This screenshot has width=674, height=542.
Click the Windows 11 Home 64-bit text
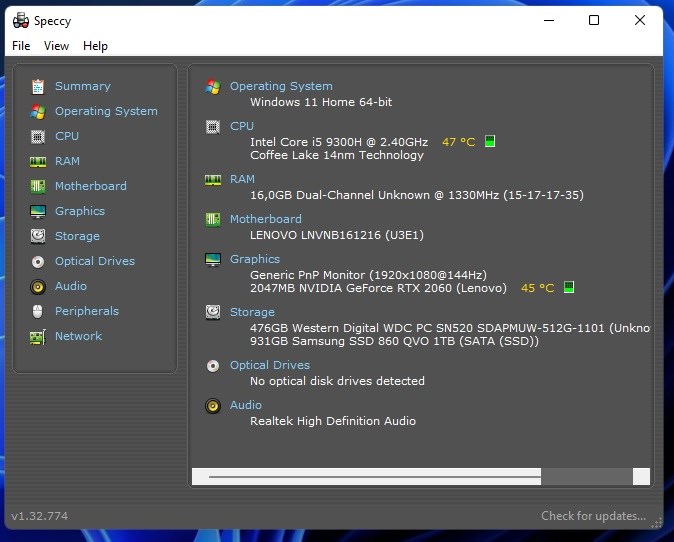[x=321, y=102]
